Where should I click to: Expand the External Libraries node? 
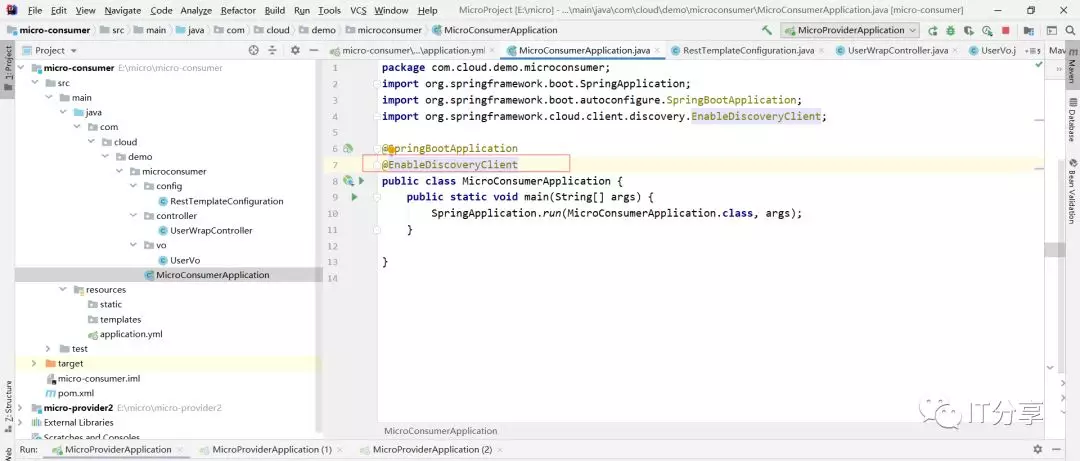tap(20, 422)
